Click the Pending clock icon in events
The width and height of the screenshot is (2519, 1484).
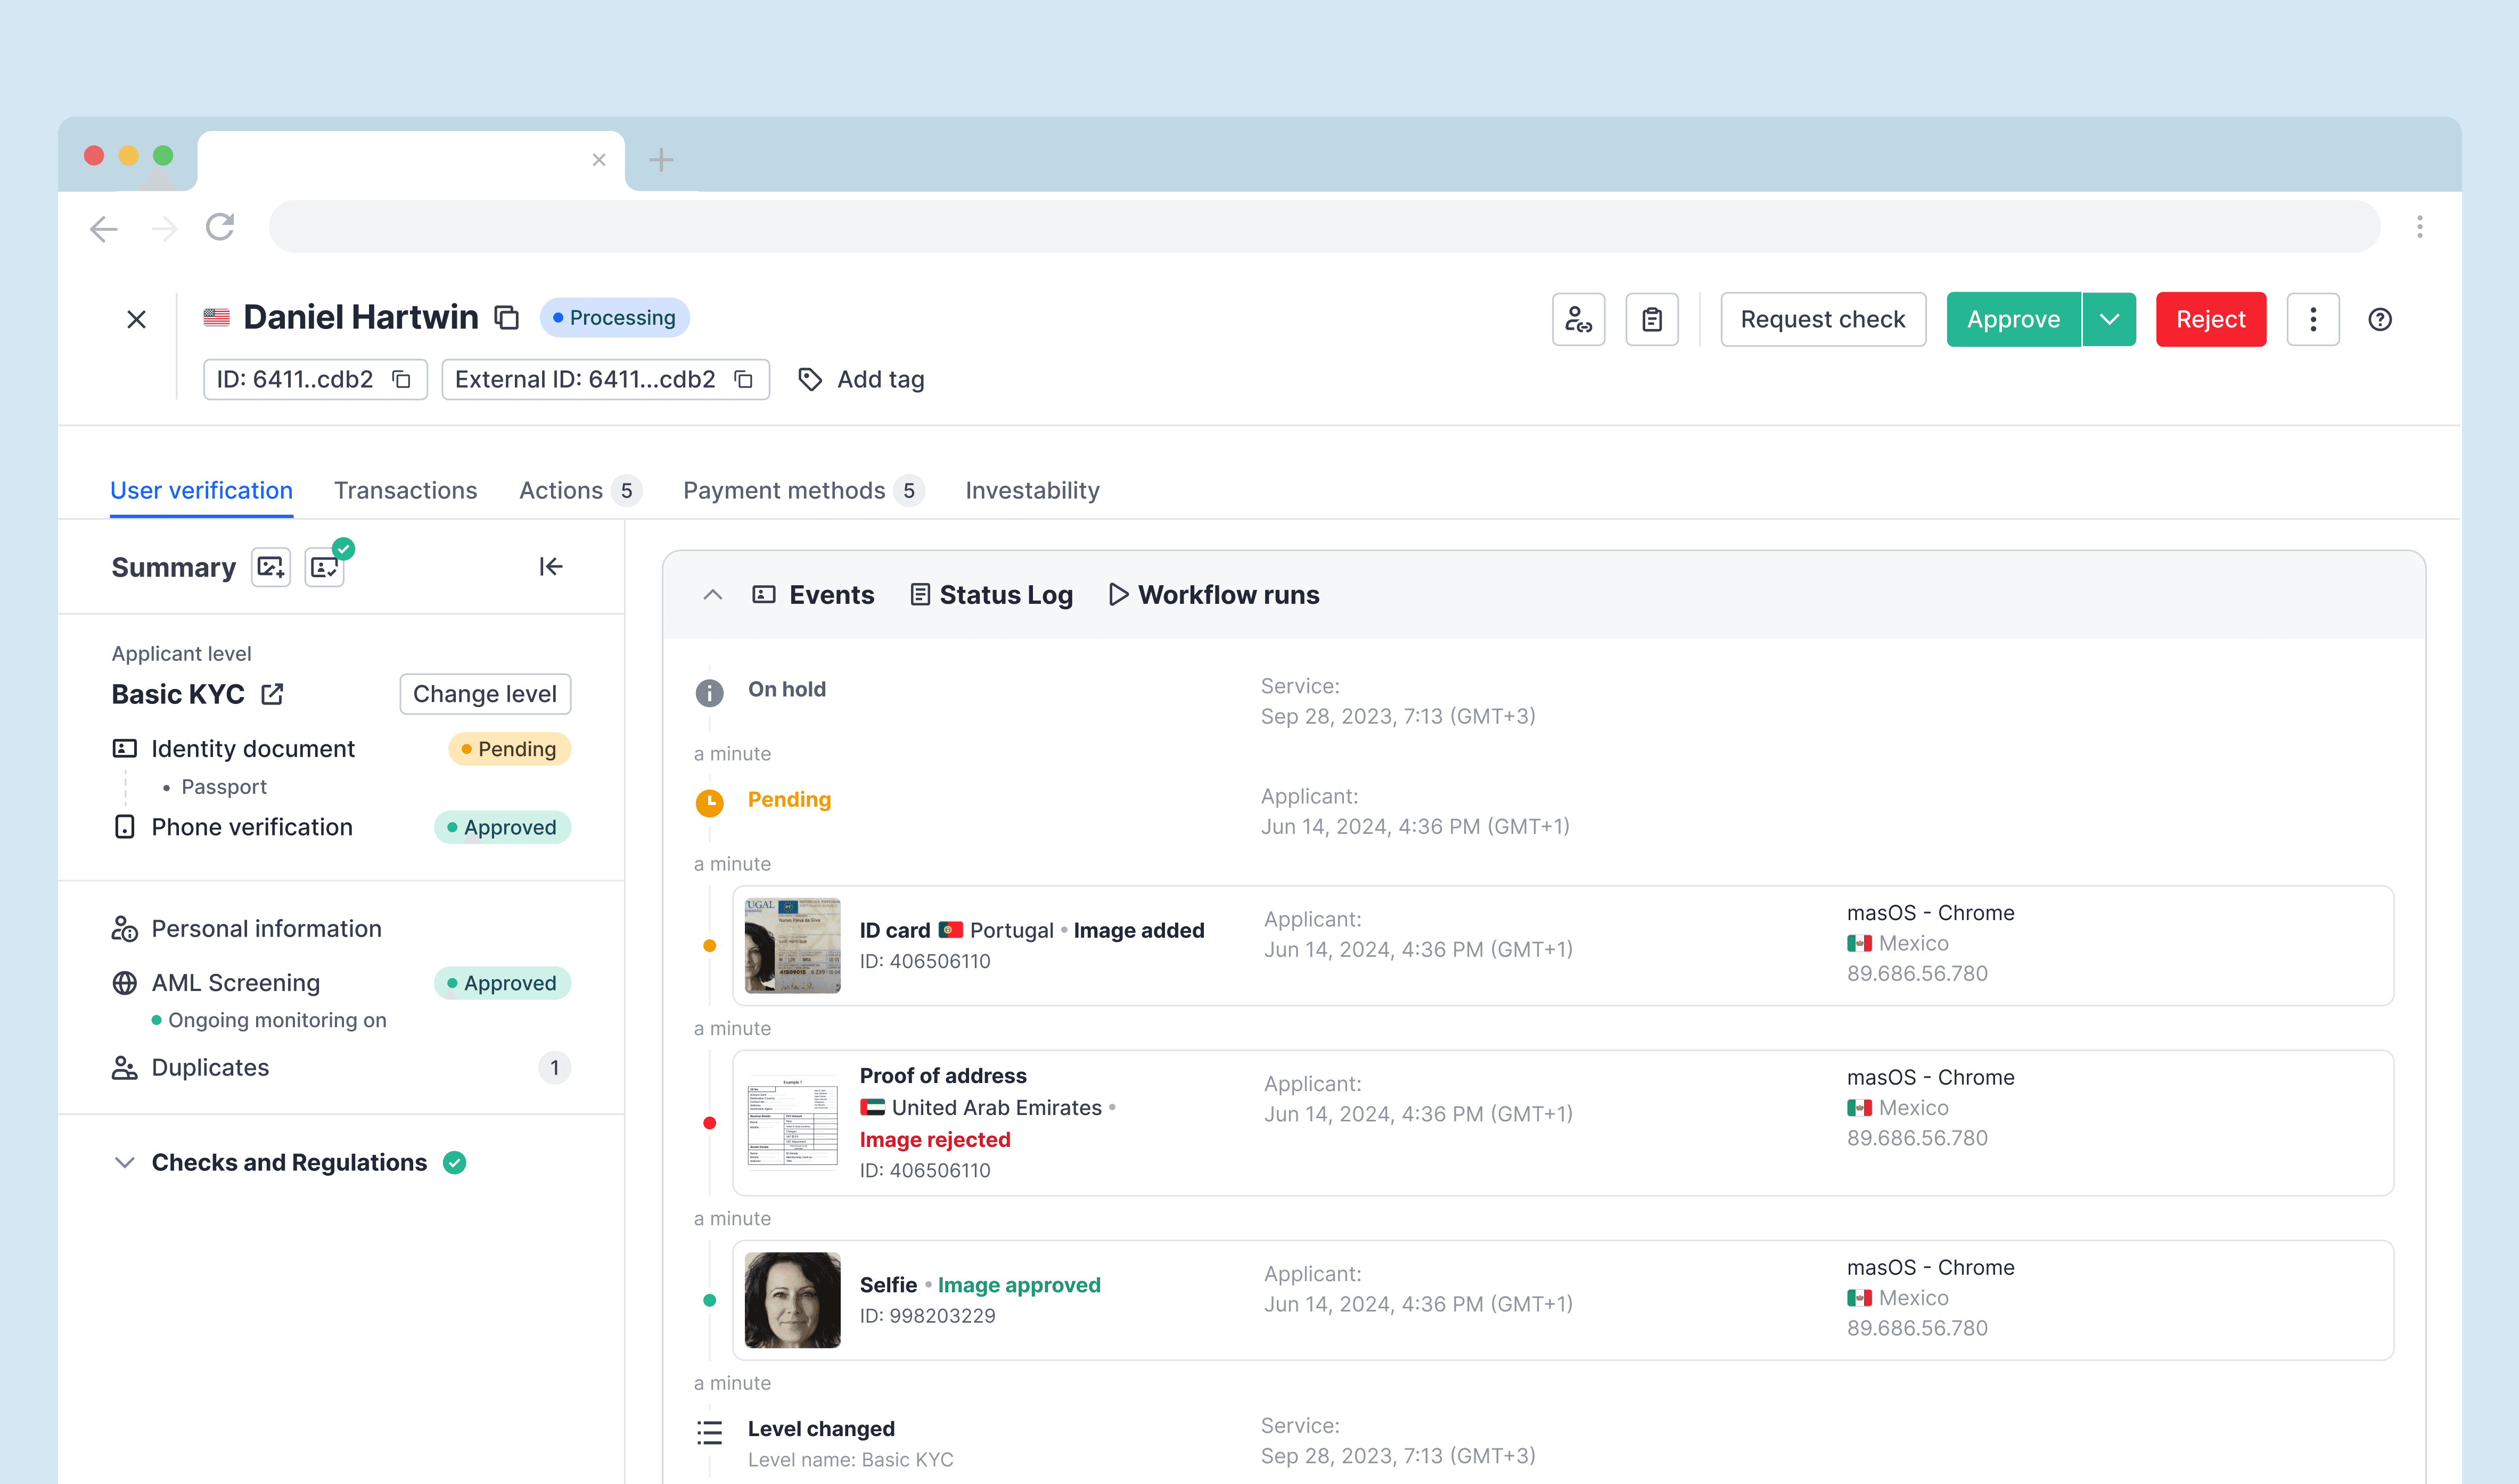[709, 802]
